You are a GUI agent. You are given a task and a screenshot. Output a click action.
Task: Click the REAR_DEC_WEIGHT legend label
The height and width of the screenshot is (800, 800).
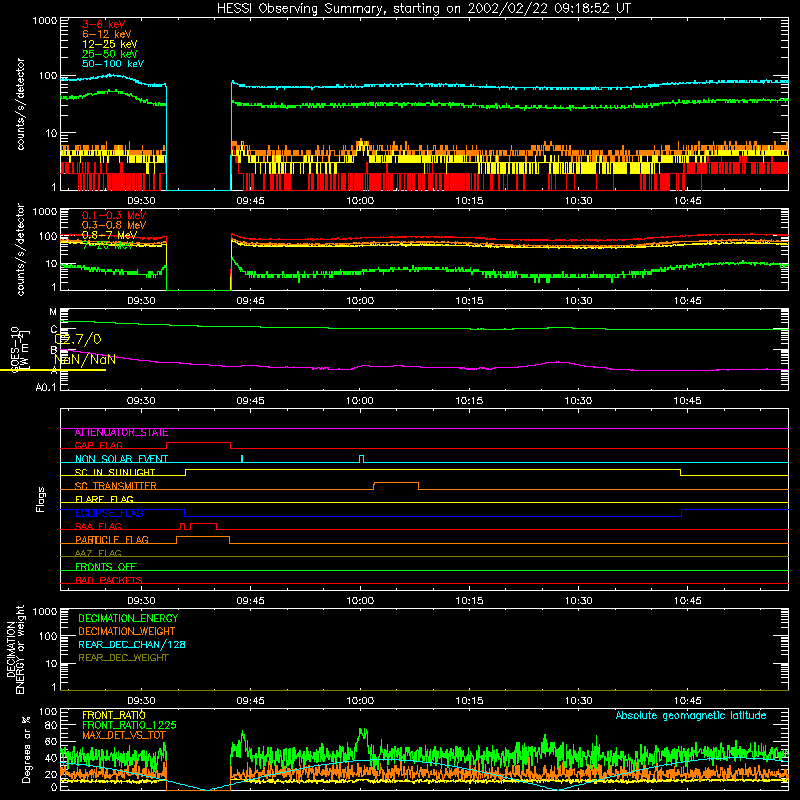[x=123, y=658]
